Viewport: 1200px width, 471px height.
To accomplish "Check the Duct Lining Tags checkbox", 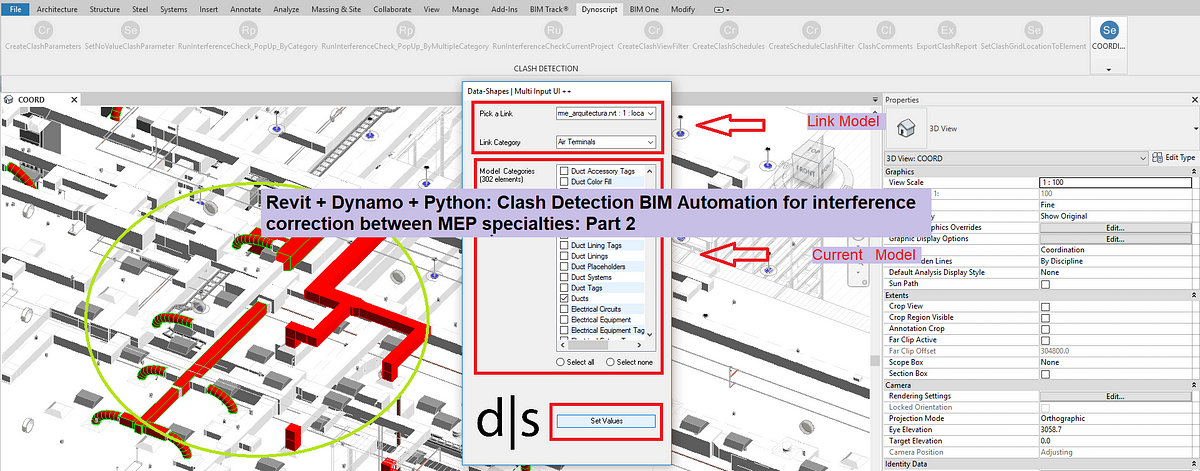I will (565, 245).
